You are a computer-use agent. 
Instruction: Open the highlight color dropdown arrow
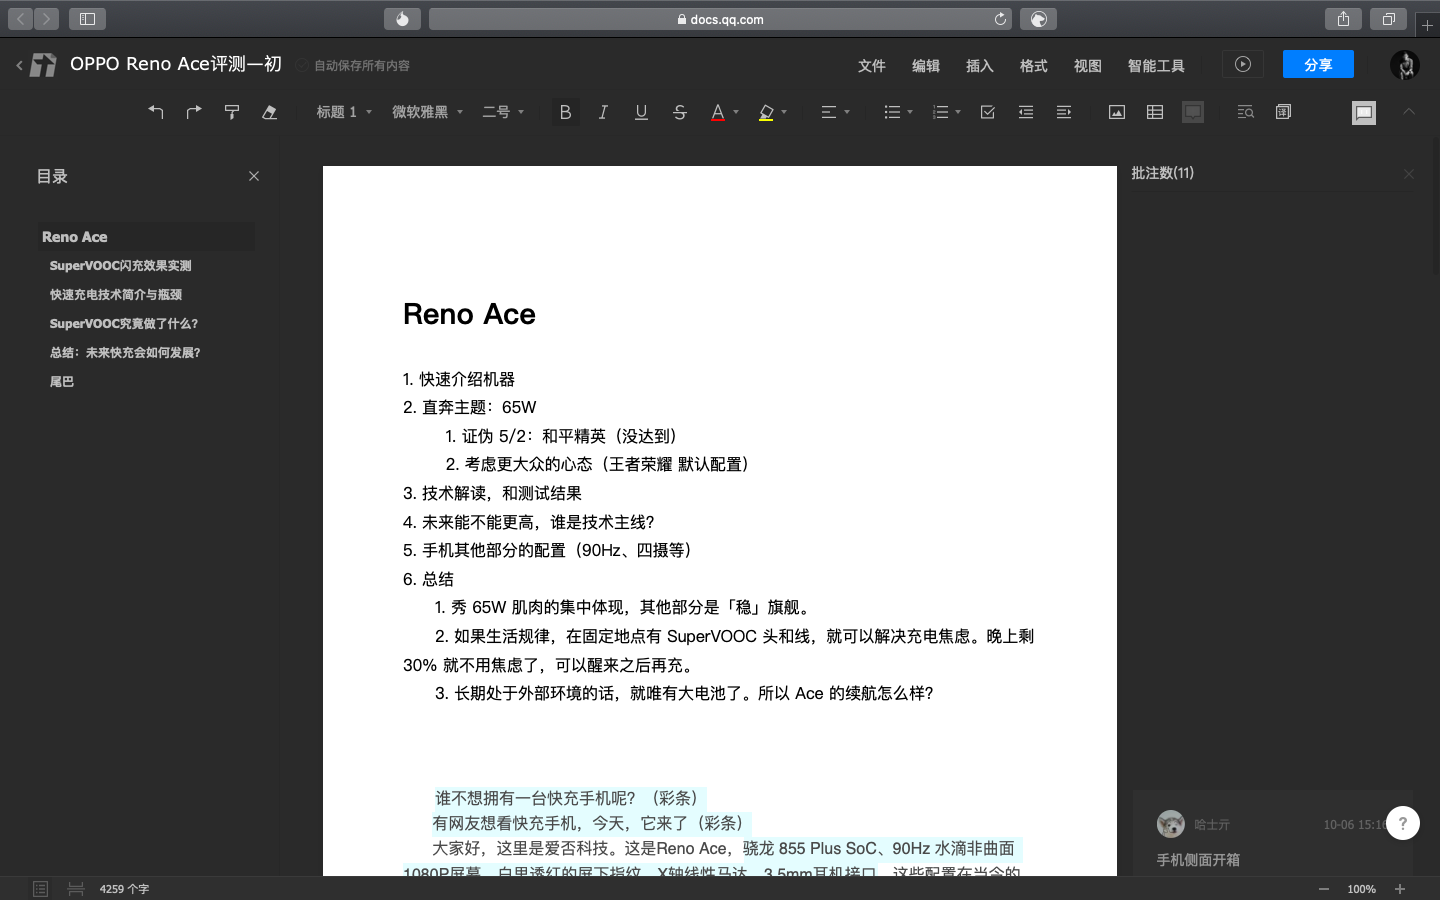coord(784,112)
